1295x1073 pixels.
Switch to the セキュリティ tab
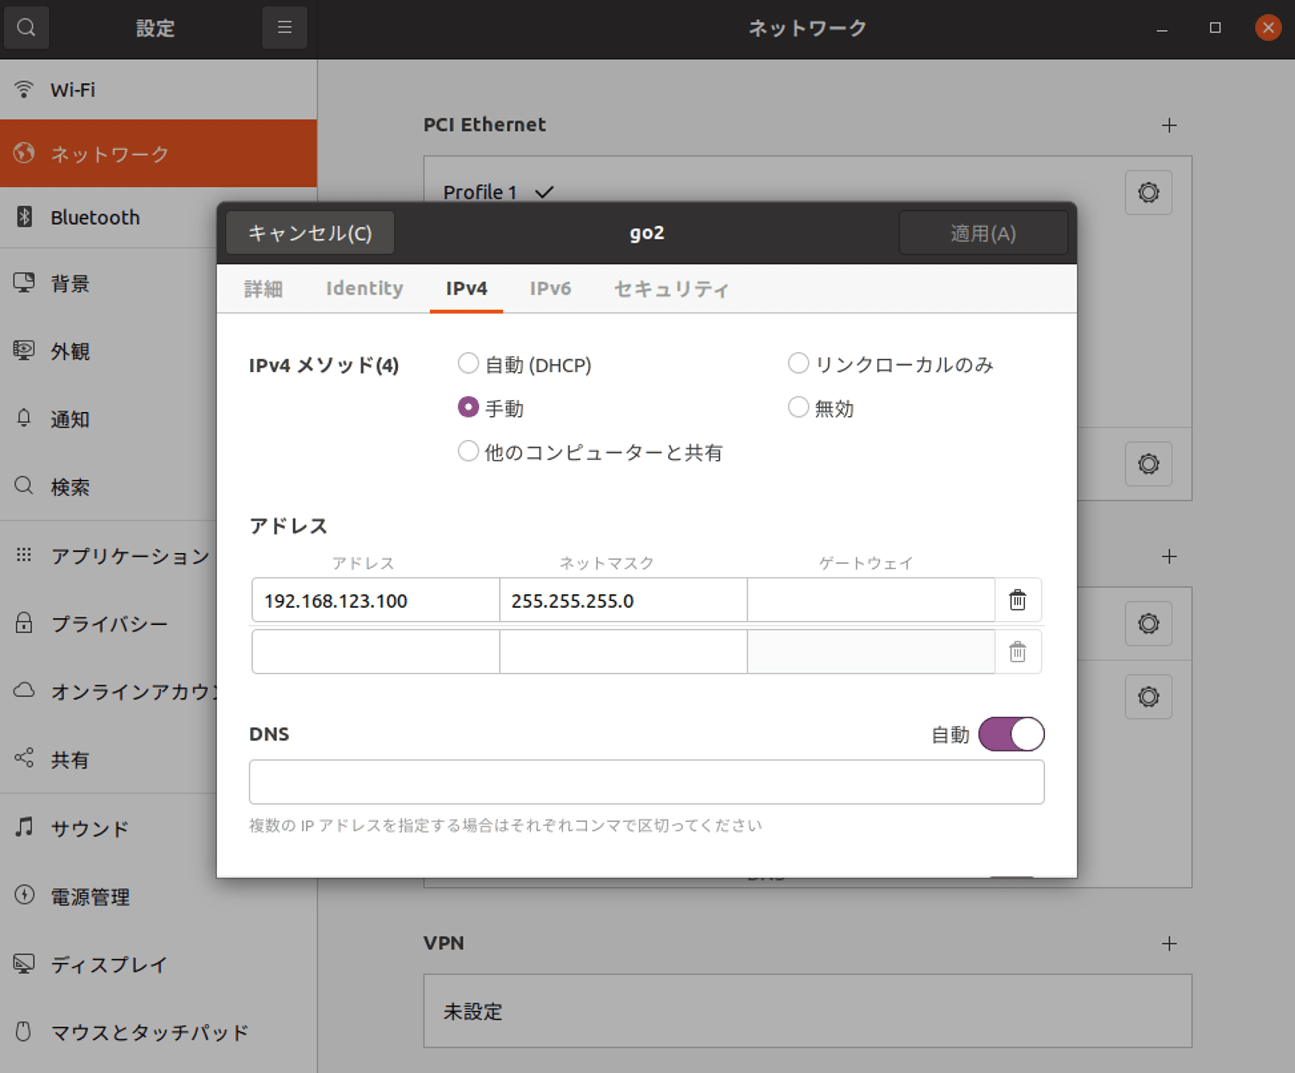pos(671,289)
